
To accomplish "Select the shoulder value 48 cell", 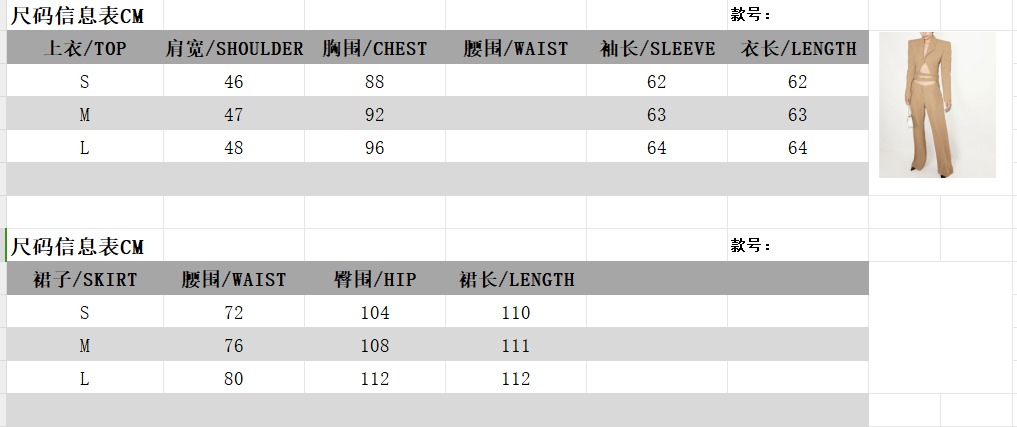I will coord(234,148).
